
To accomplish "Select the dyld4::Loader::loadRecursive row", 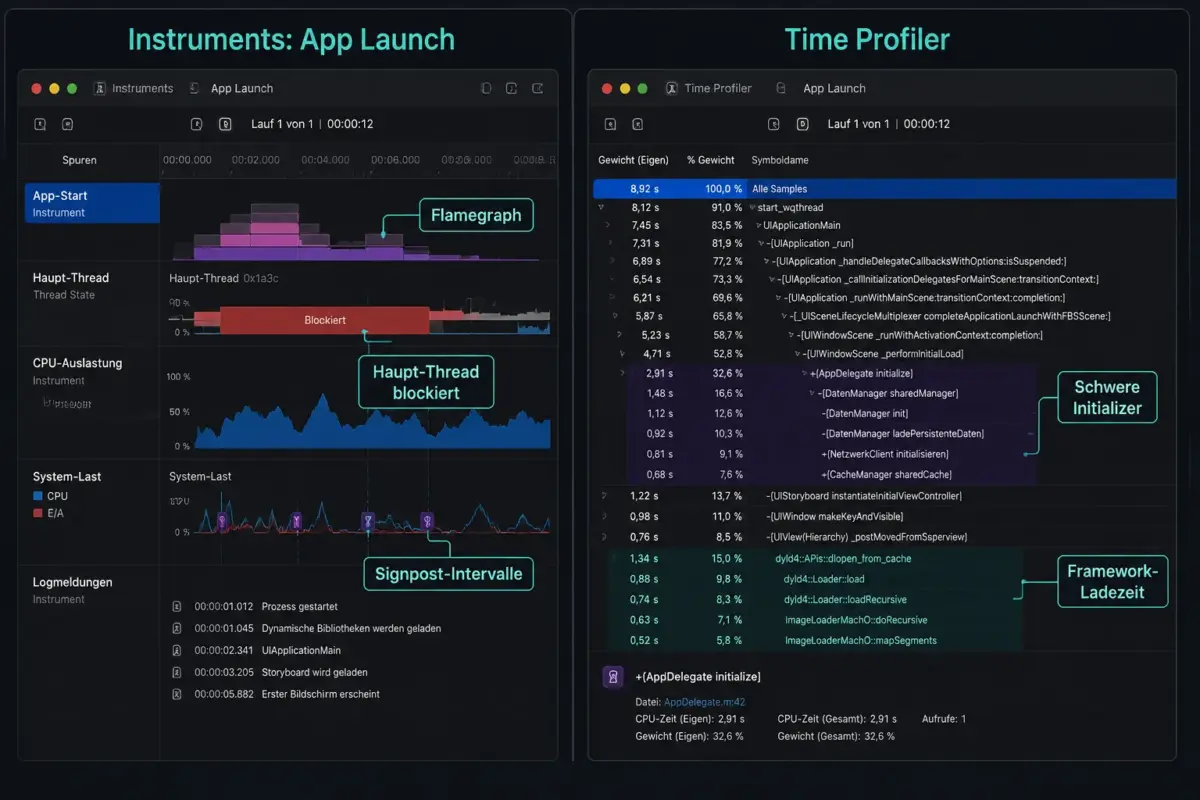I will coord(815,600).
